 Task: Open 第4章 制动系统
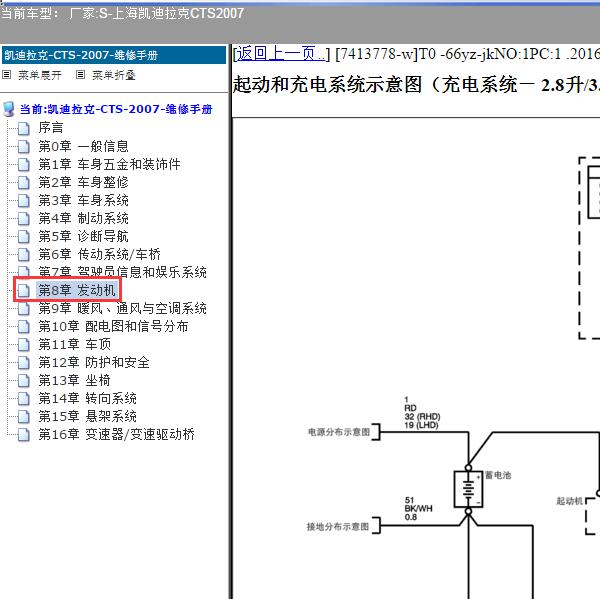(83, 218)
